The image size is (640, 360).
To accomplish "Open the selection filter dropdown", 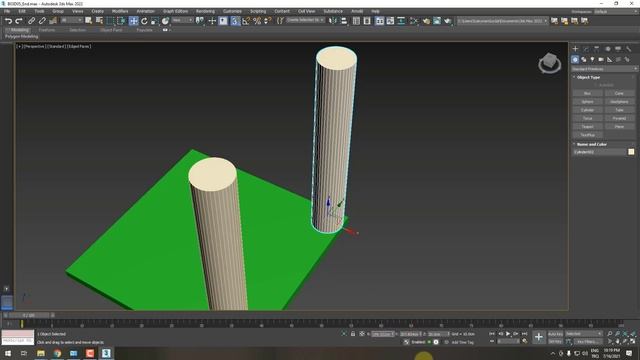I will [71, 20].
